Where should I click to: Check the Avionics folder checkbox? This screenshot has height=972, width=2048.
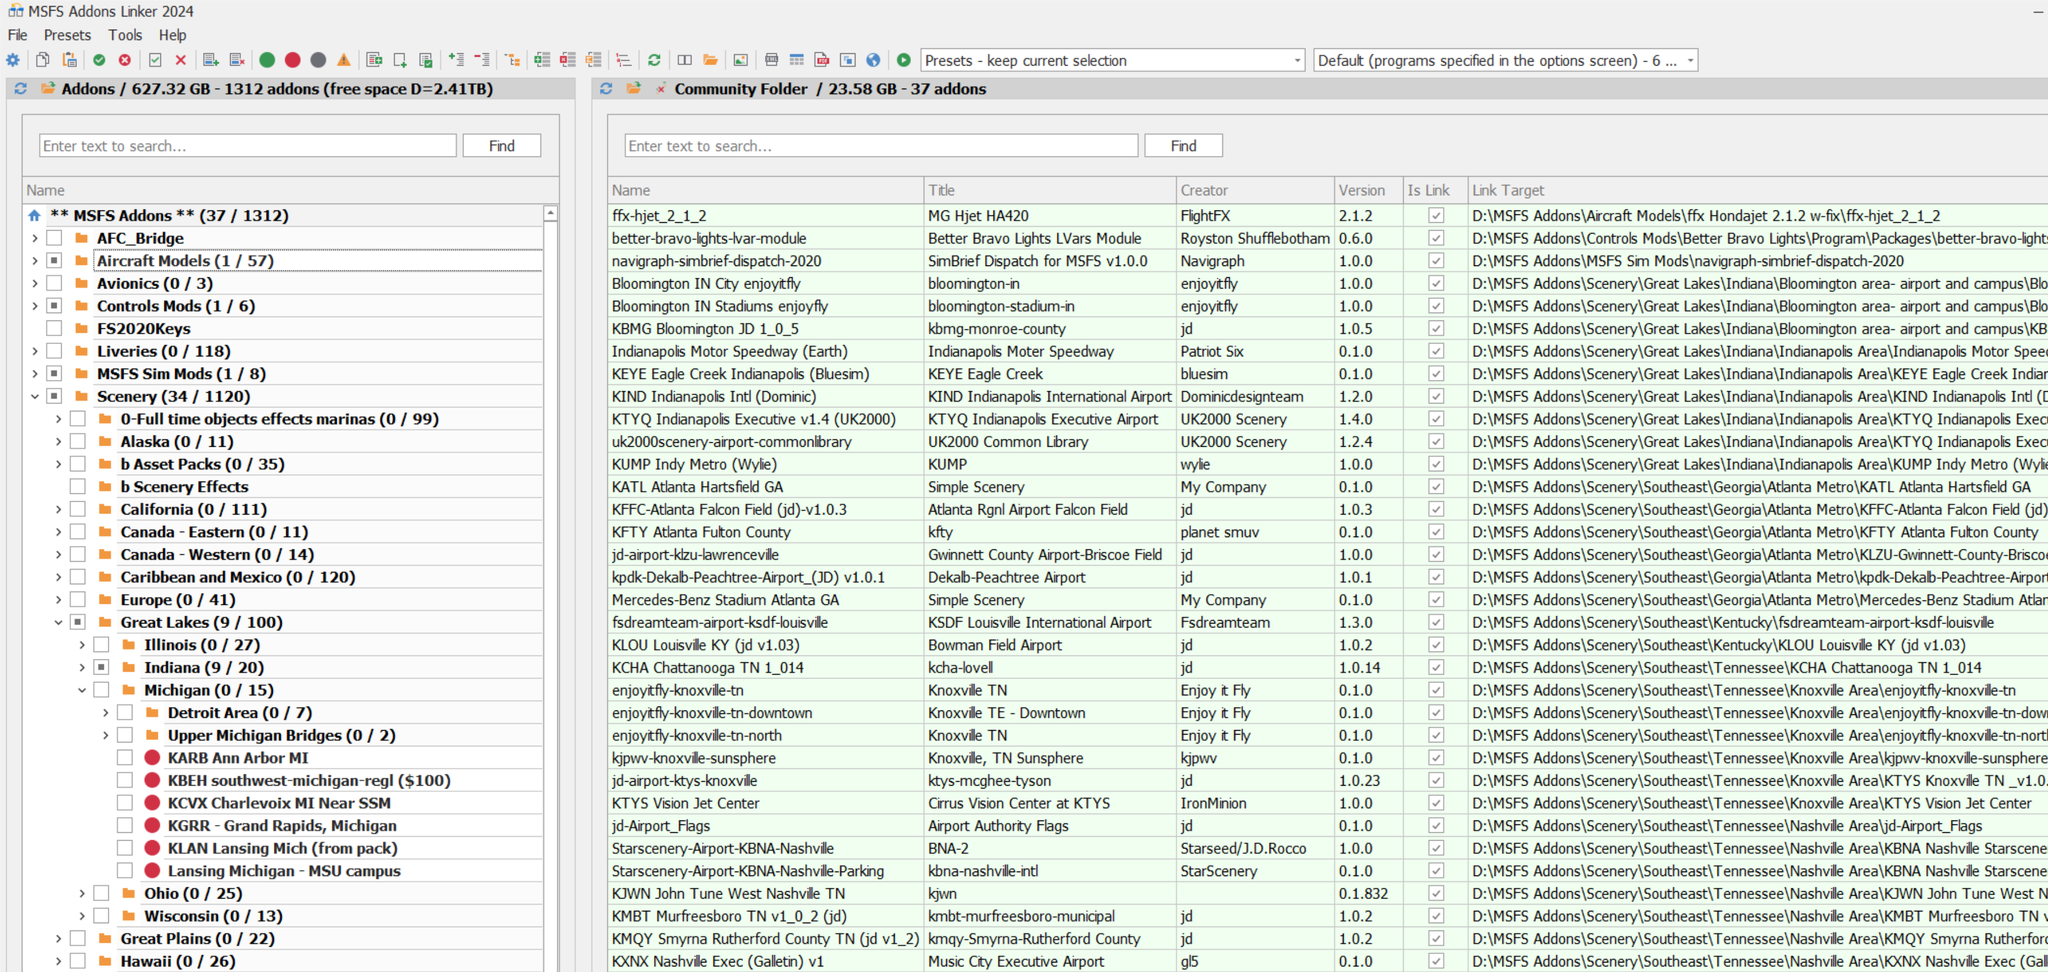[x=54, y=283]
